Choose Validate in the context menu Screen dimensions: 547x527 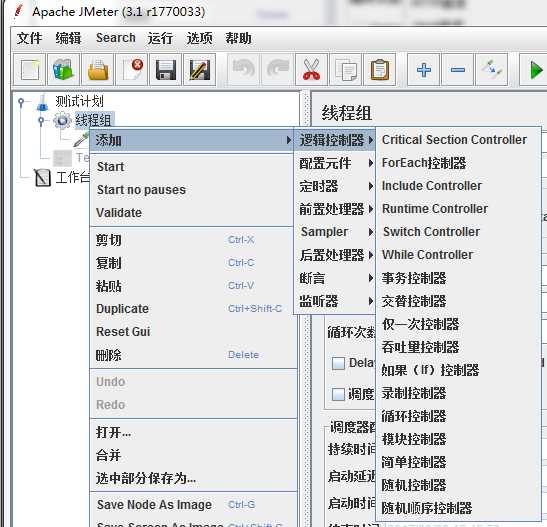click(192, 213)
